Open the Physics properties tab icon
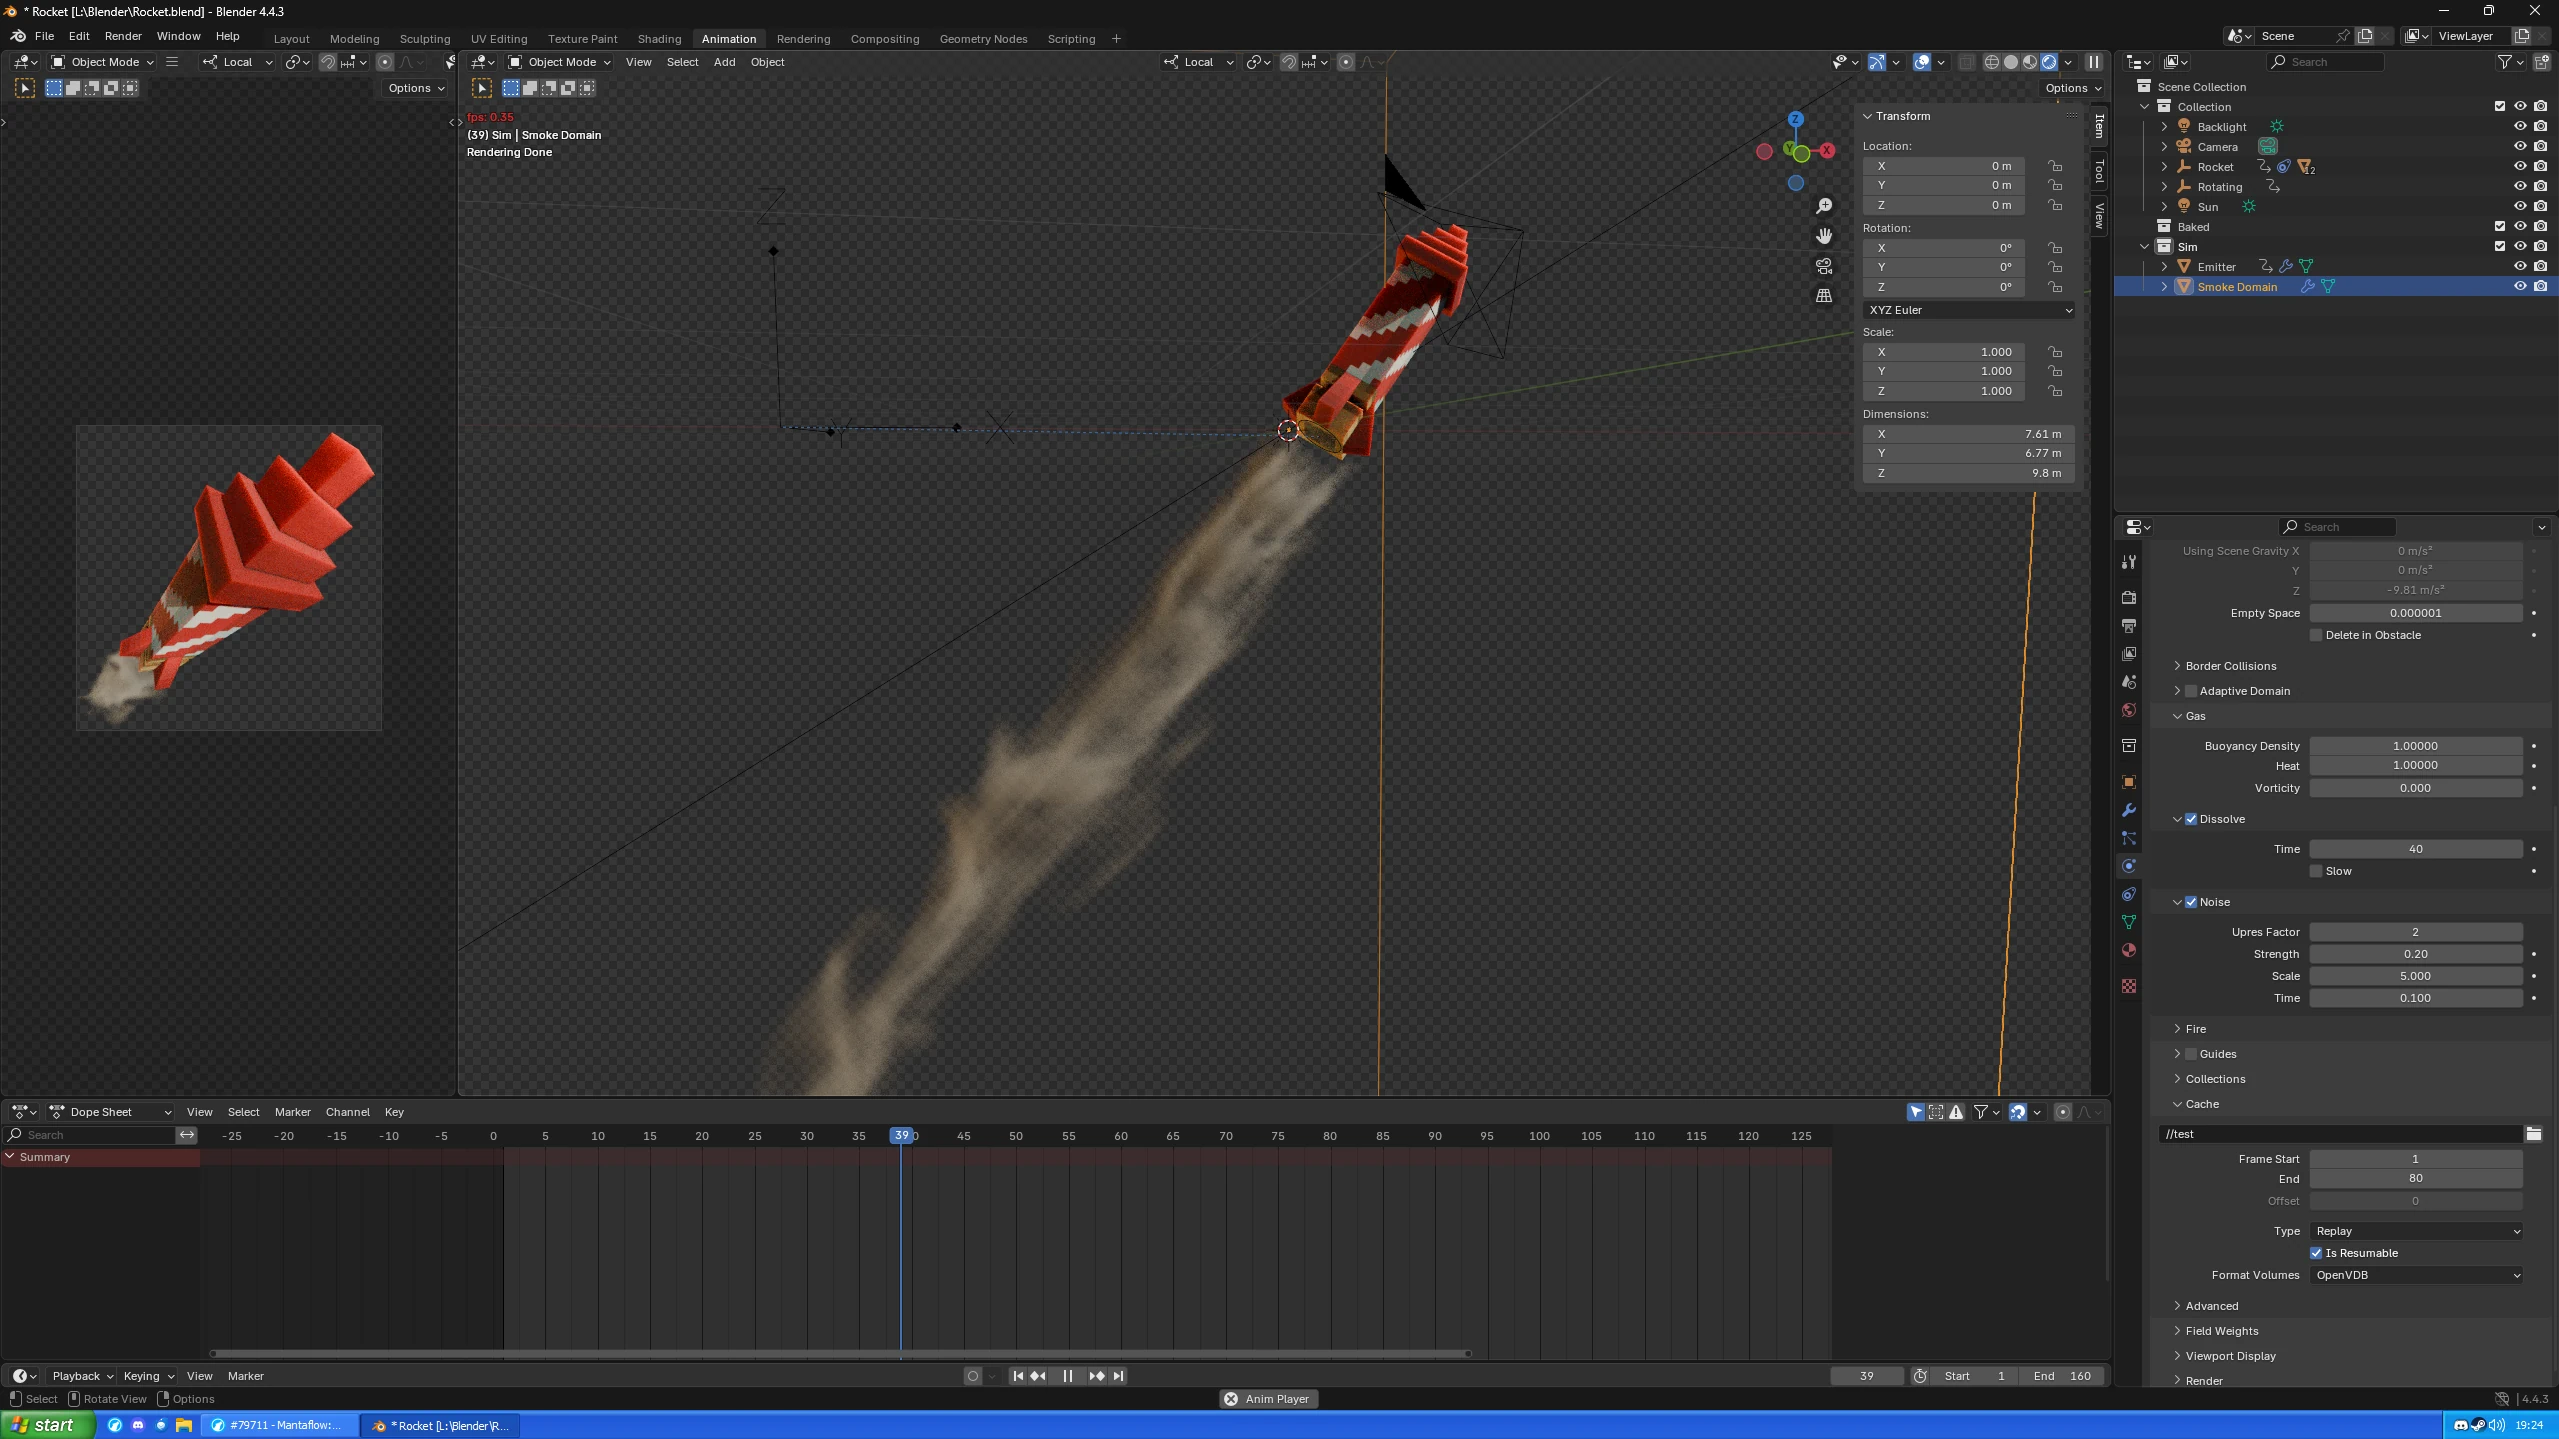2559x1439 pixels. [x=2129, y=866]
